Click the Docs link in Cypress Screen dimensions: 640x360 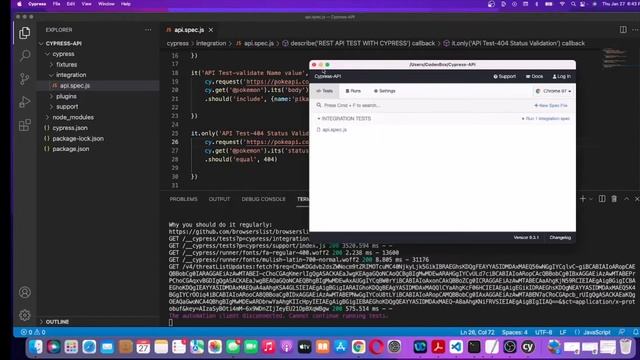point(534,76)
